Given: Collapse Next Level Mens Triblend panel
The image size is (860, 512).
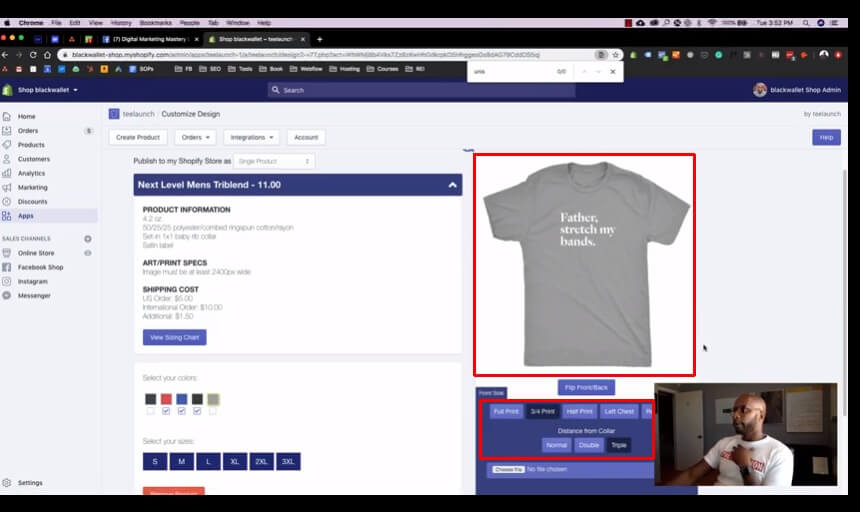Looking at the screenshot, I should click(x=452, y=185).
